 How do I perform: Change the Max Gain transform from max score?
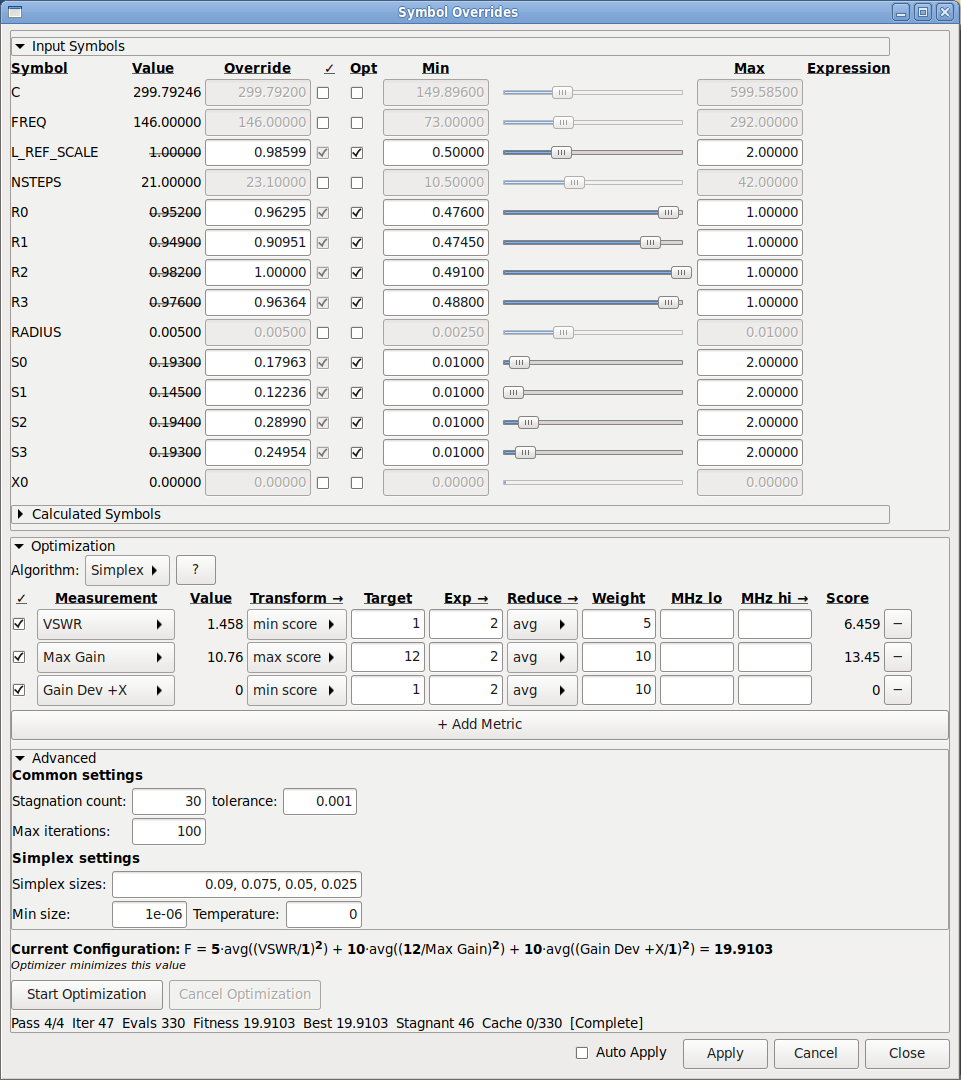296,657
